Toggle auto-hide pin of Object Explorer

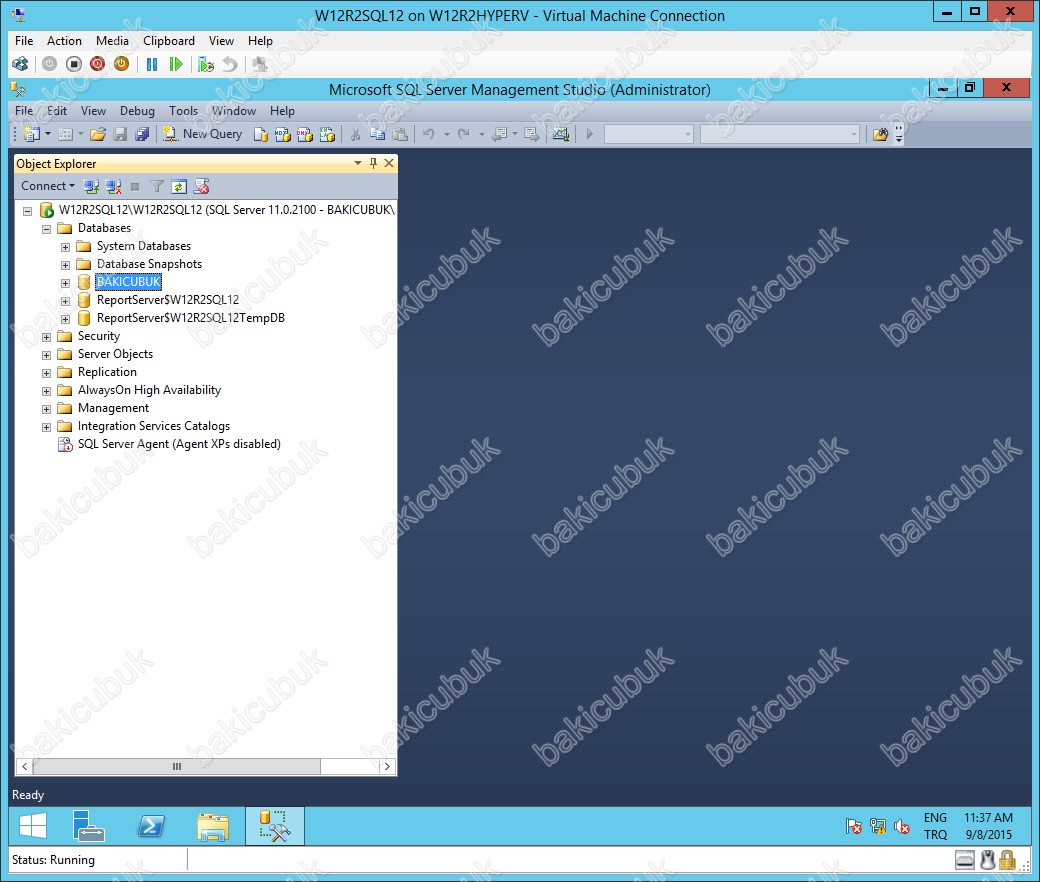(x=373, y=163)
